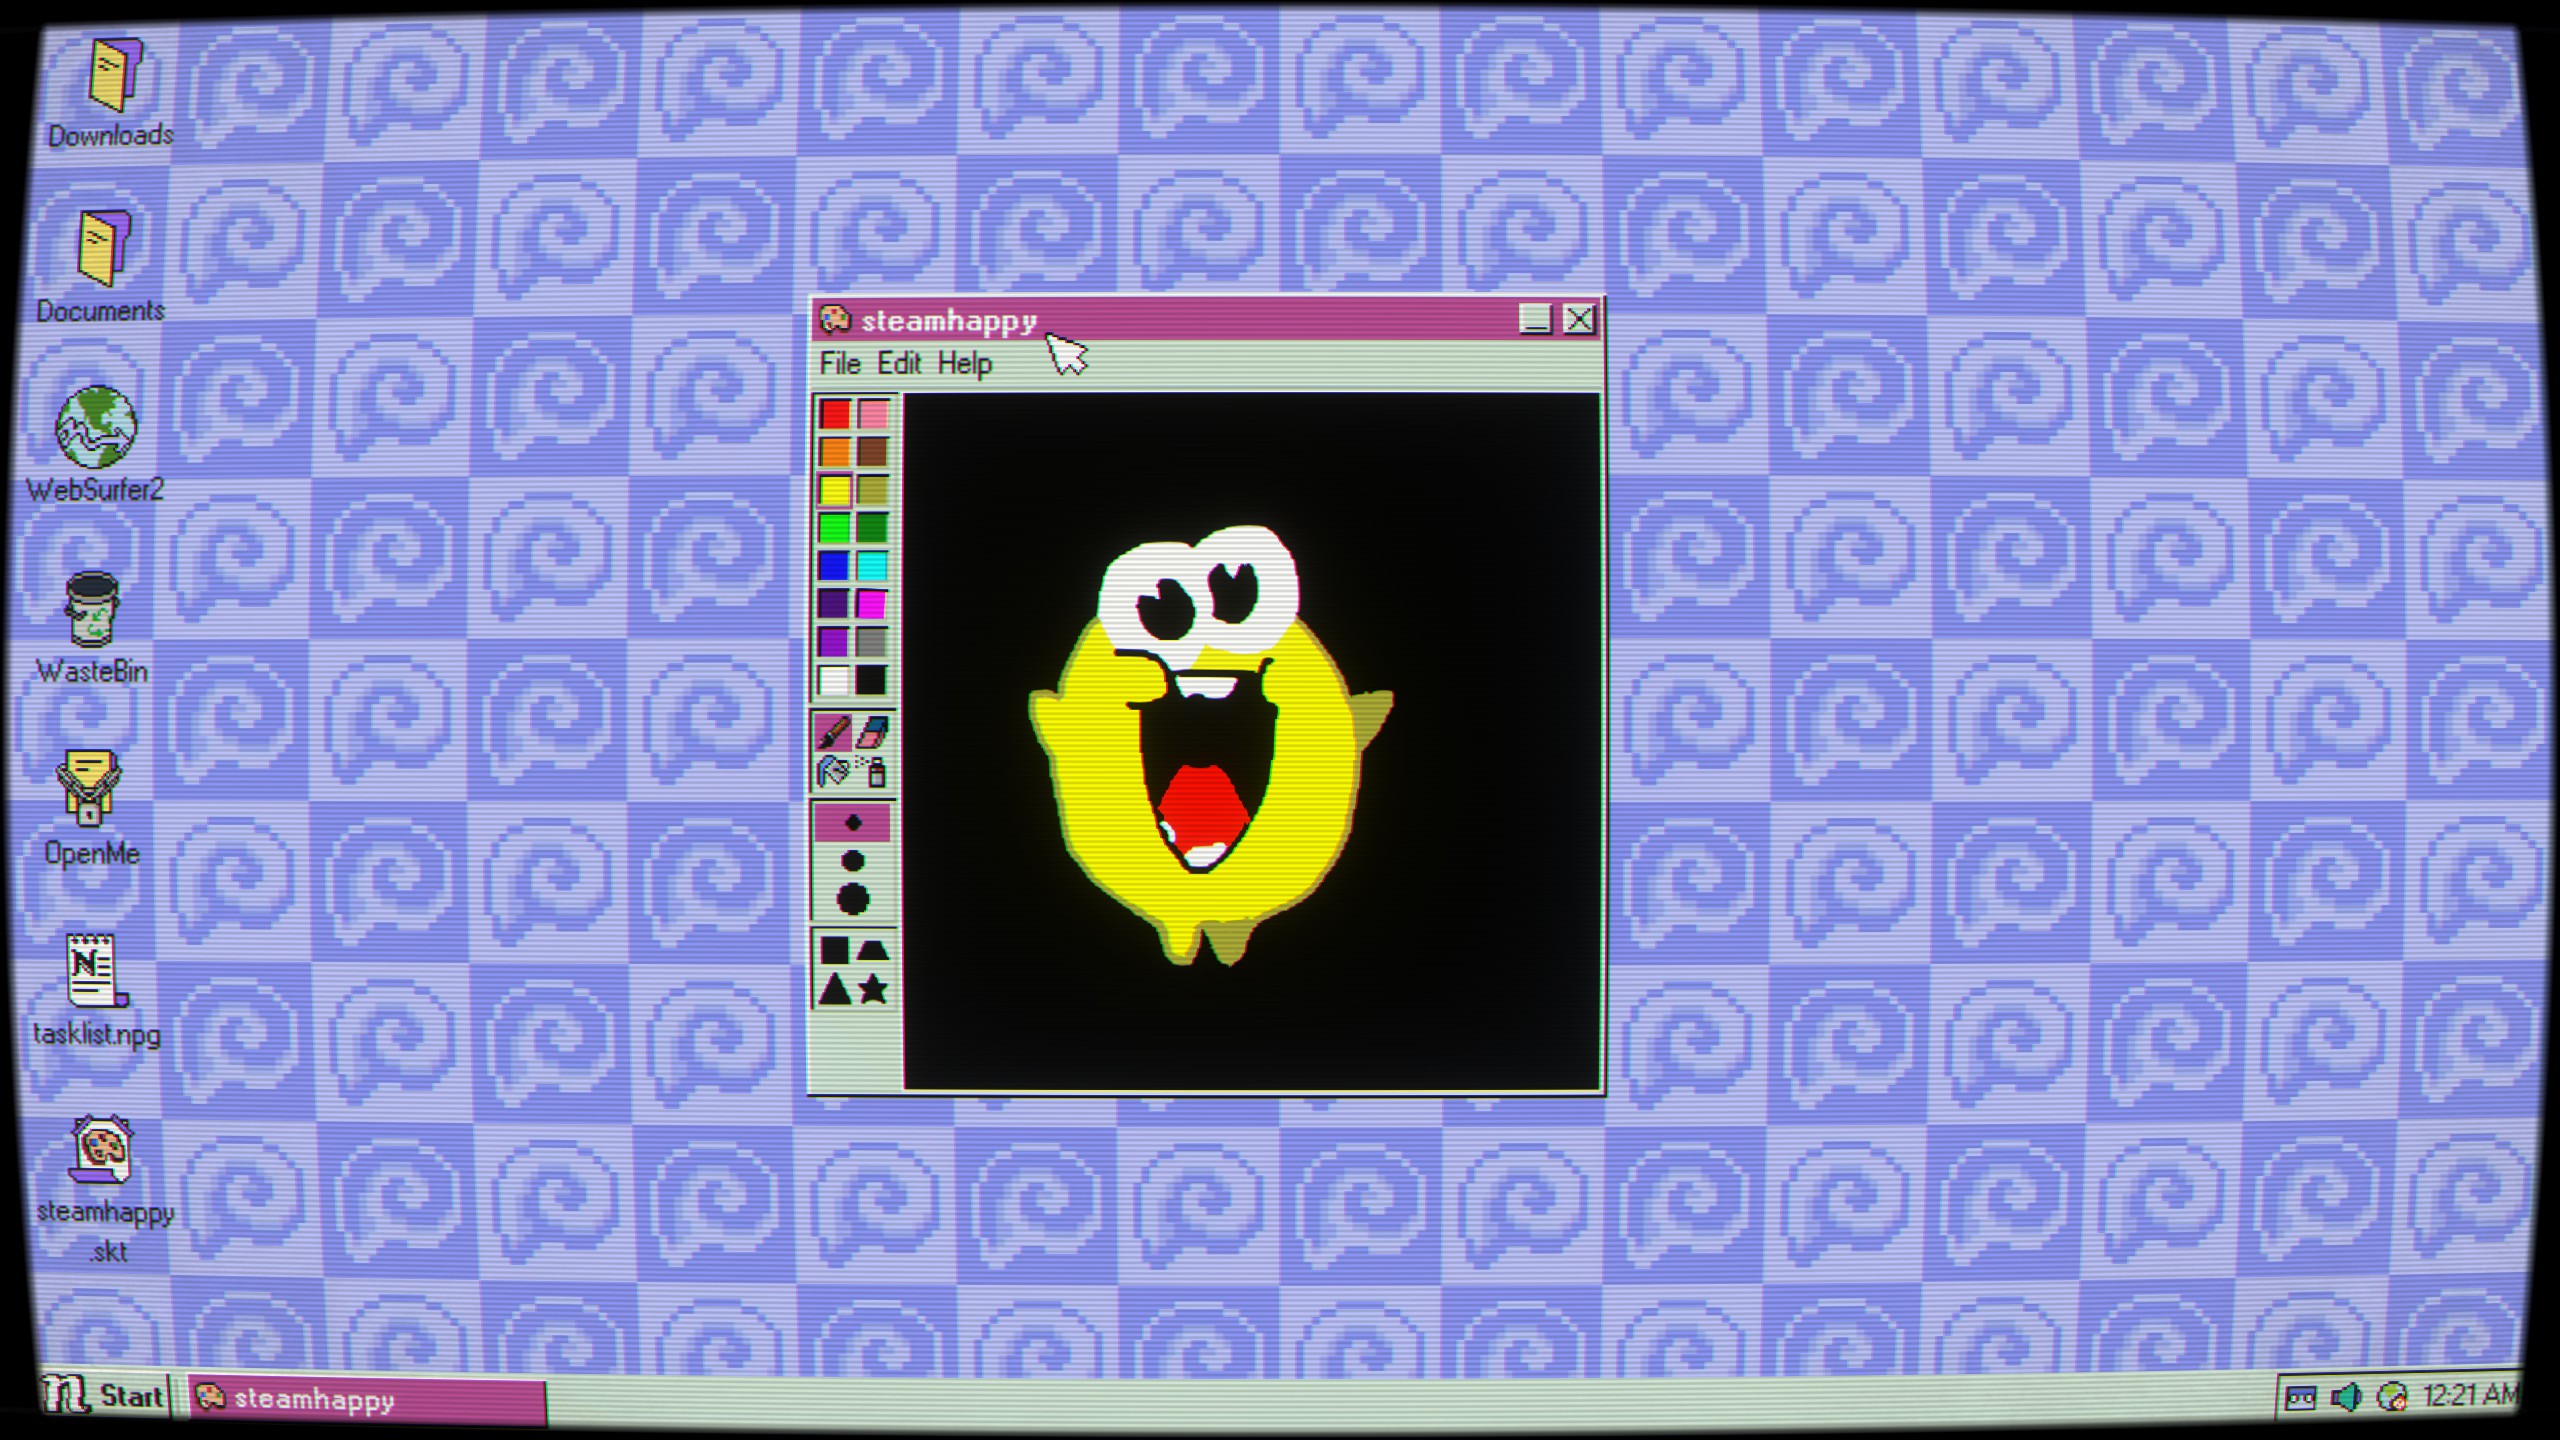Click the WasteBin desktop icon
This screenshot has width=2560, height=1440.
point(92,609)
